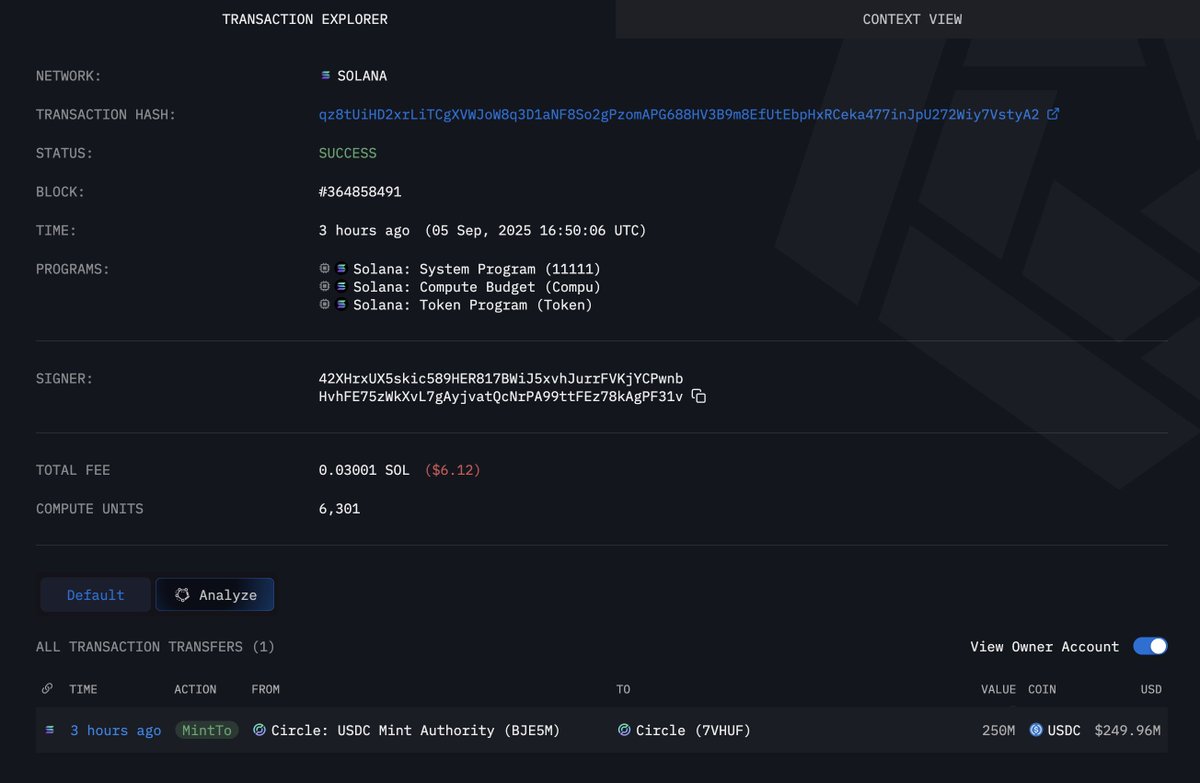Open Solana: Compute Budget (Compu)
This screenshot has width=1200, height=783.
tap(477, 287)
